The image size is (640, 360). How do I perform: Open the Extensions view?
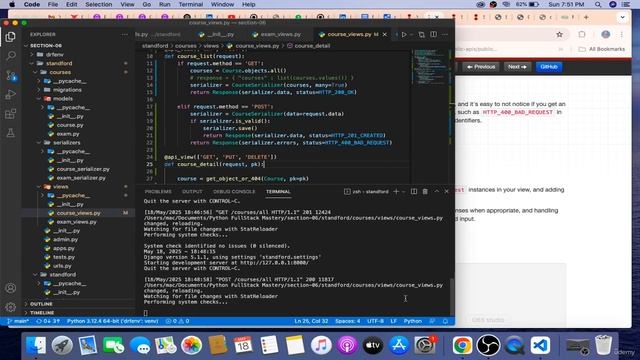coord(11,113)
